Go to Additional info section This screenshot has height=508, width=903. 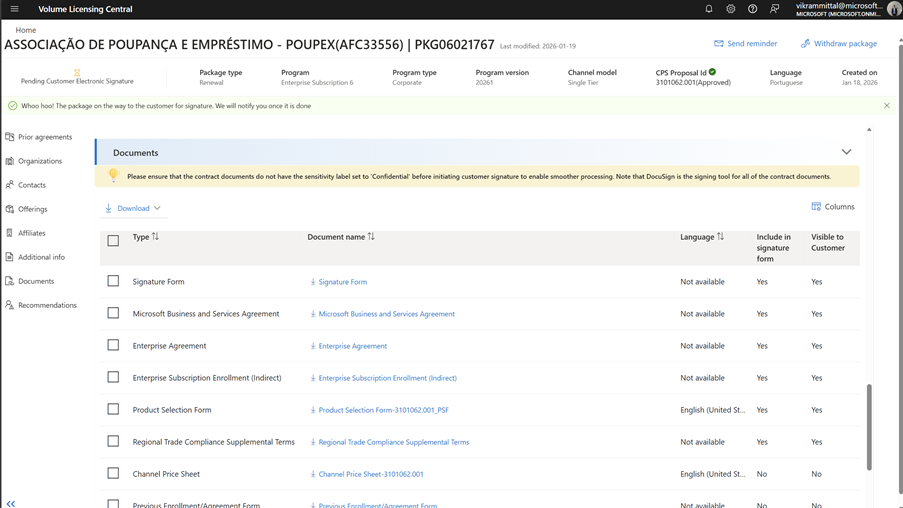coord(41,257)
